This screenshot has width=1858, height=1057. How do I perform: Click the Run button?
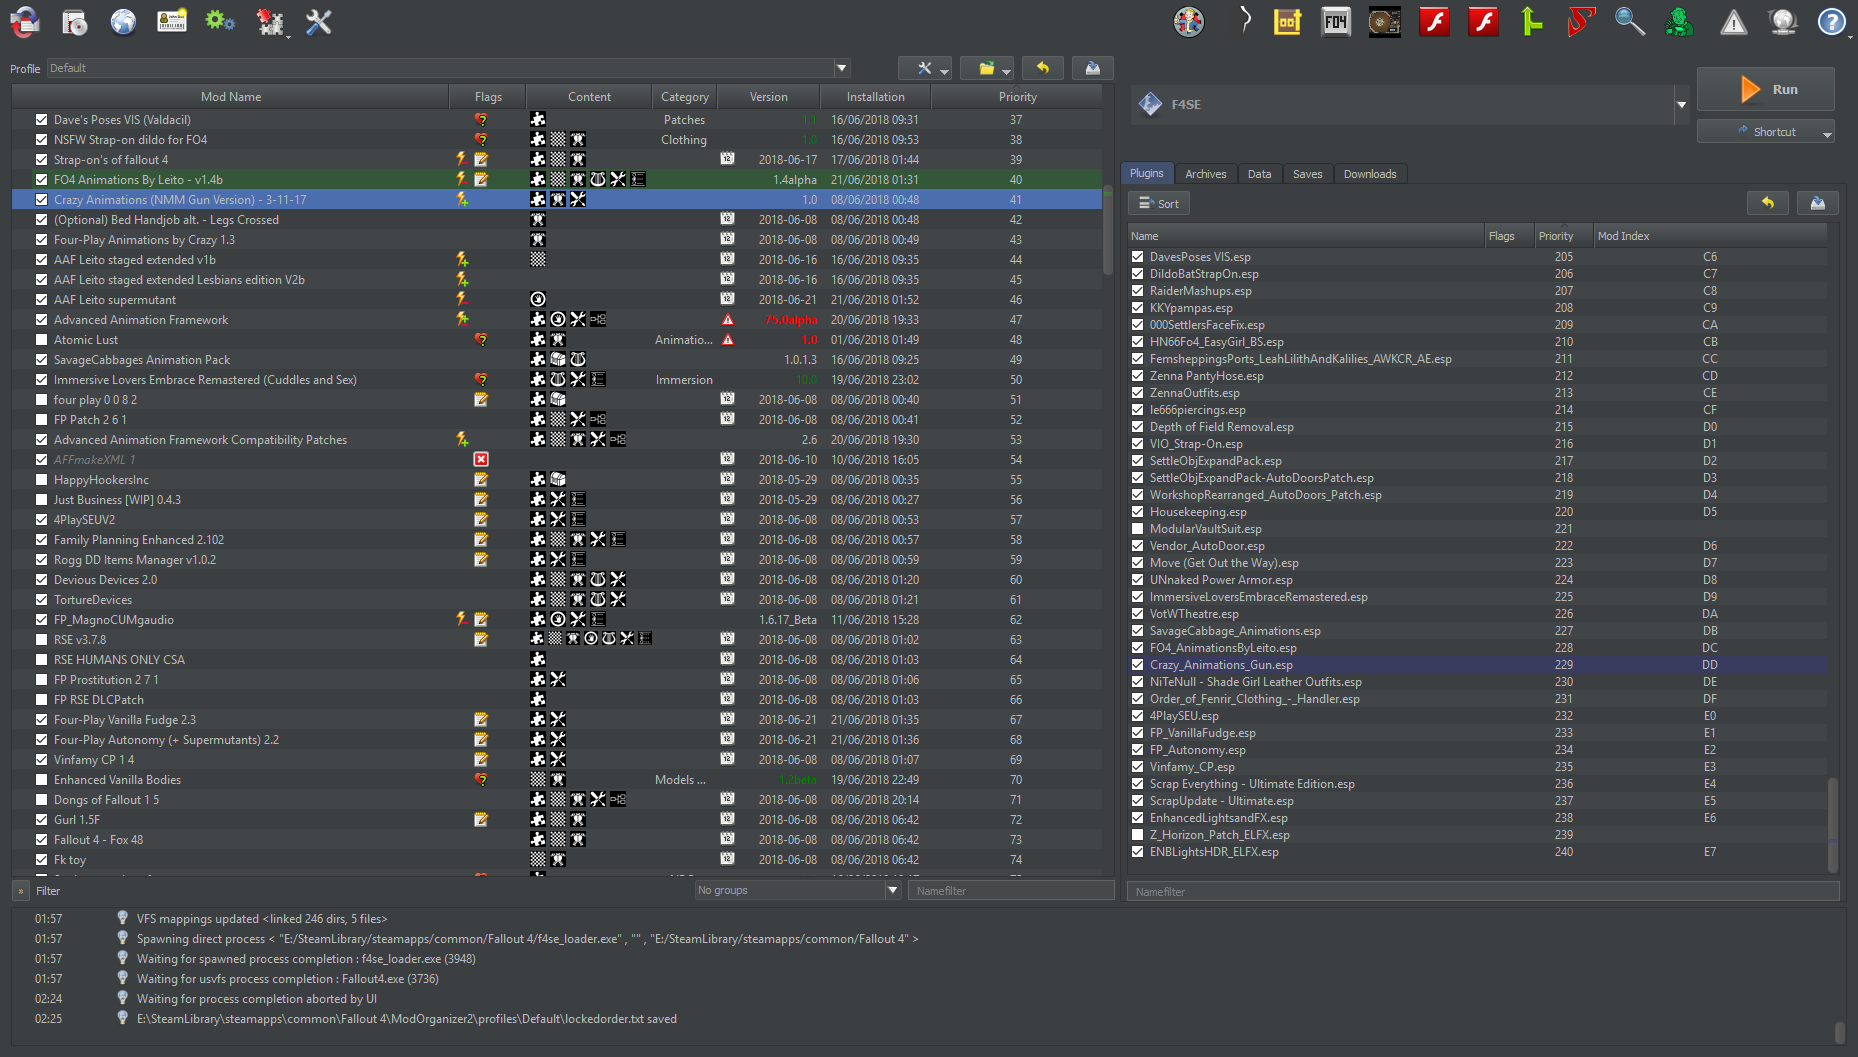[1766, 89]
